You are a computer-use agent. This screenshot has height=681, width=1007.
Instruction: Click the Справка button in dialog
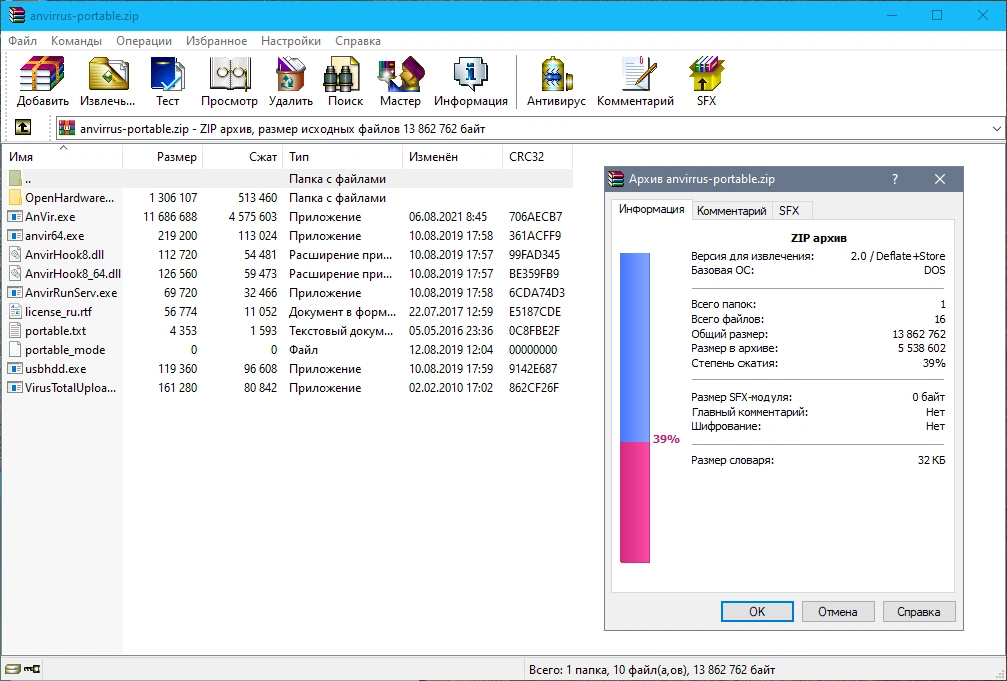(x=918, y=612)
